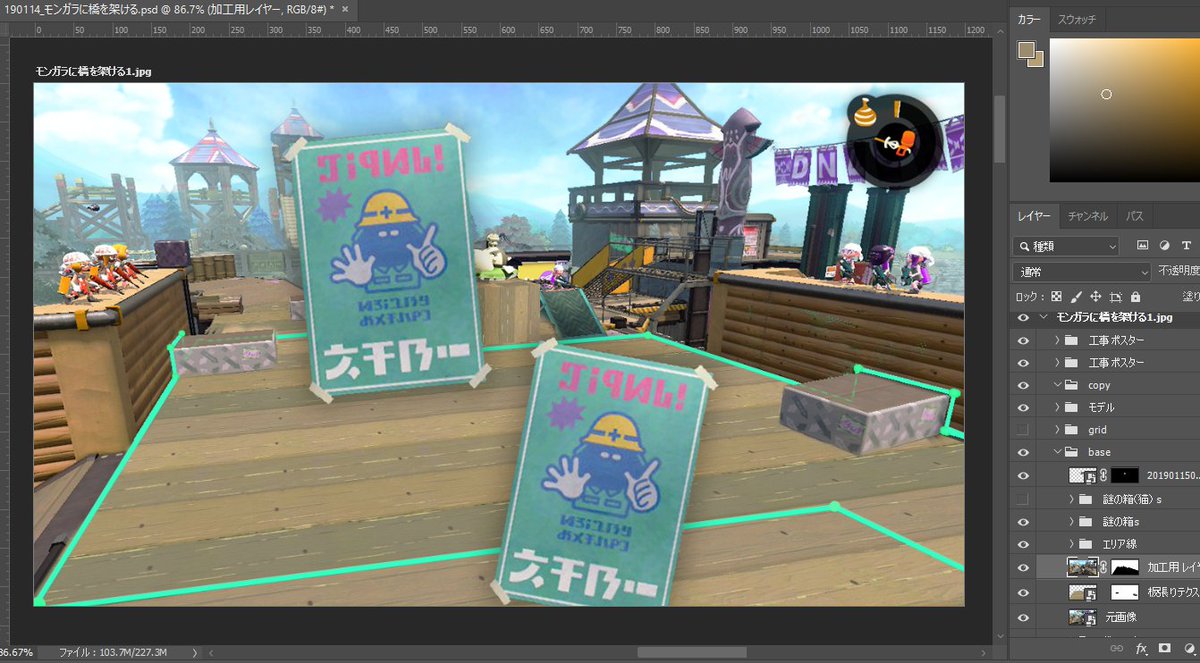
Task: Click the folder icon of the 謎の箱s group
Action: tap(1086, 521)
